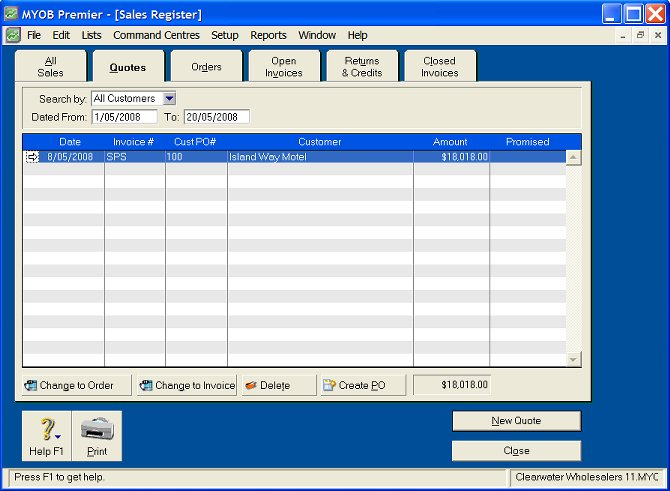670x491 pixels.
Task: Click the Dated From field 1/05/2008
Action: click(x=124, y=117)
